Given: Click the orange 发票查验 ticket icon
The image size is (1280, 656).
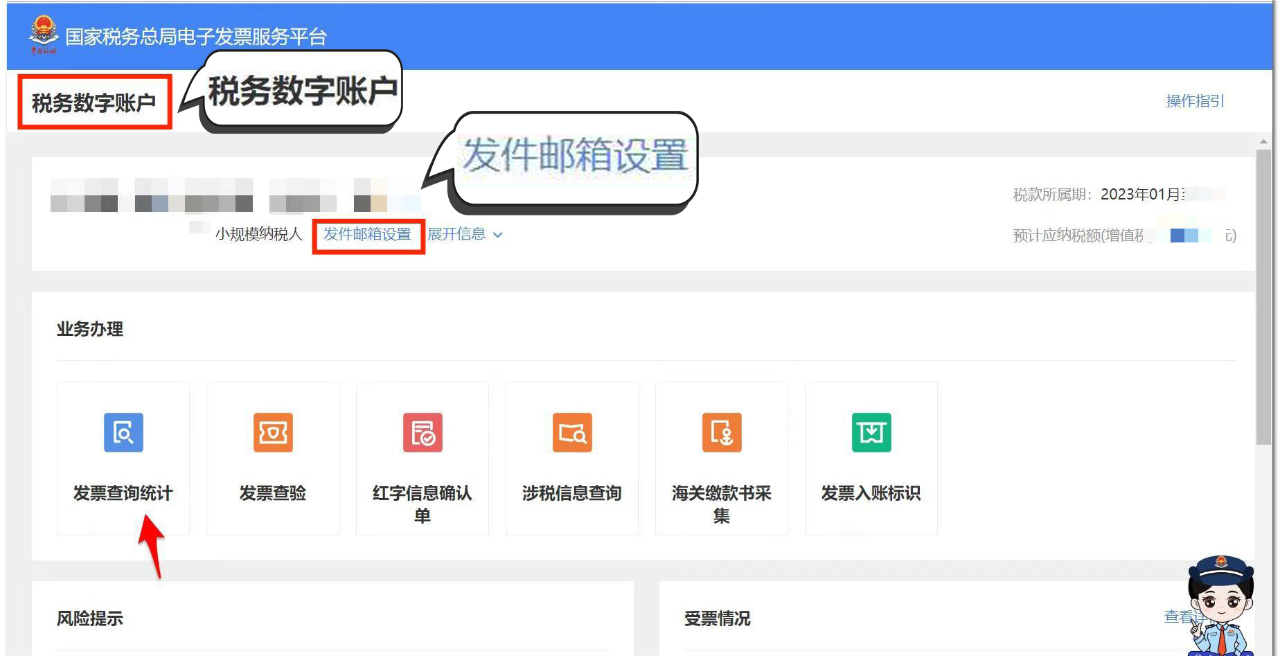Looking at the screenshot, I should (x=273, y=433).
